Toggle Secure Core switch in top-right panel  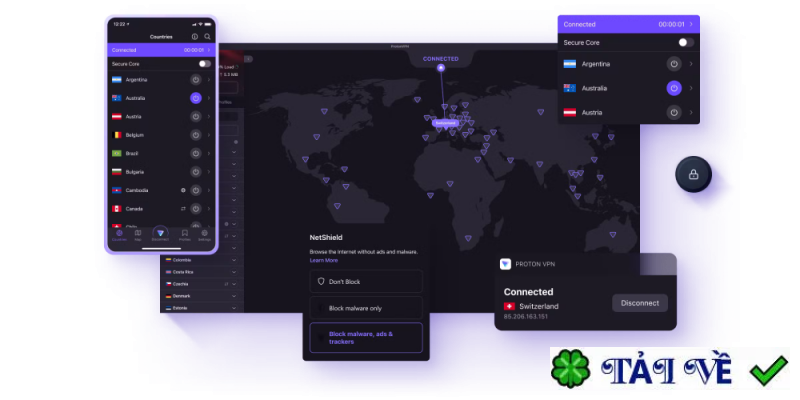686,42
